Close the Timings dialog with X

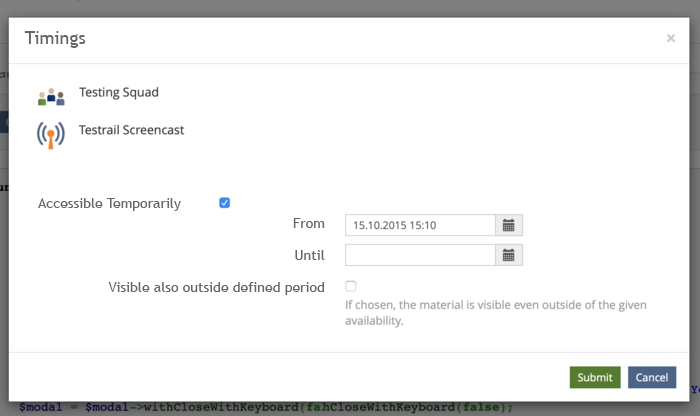pos(670,39)
